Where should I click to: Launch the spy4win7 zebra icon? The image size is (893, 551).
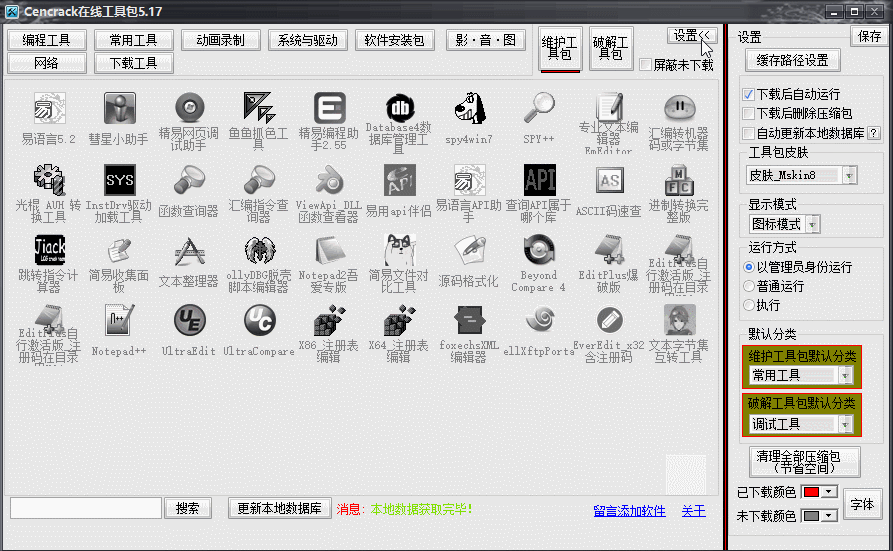(469, 108)
